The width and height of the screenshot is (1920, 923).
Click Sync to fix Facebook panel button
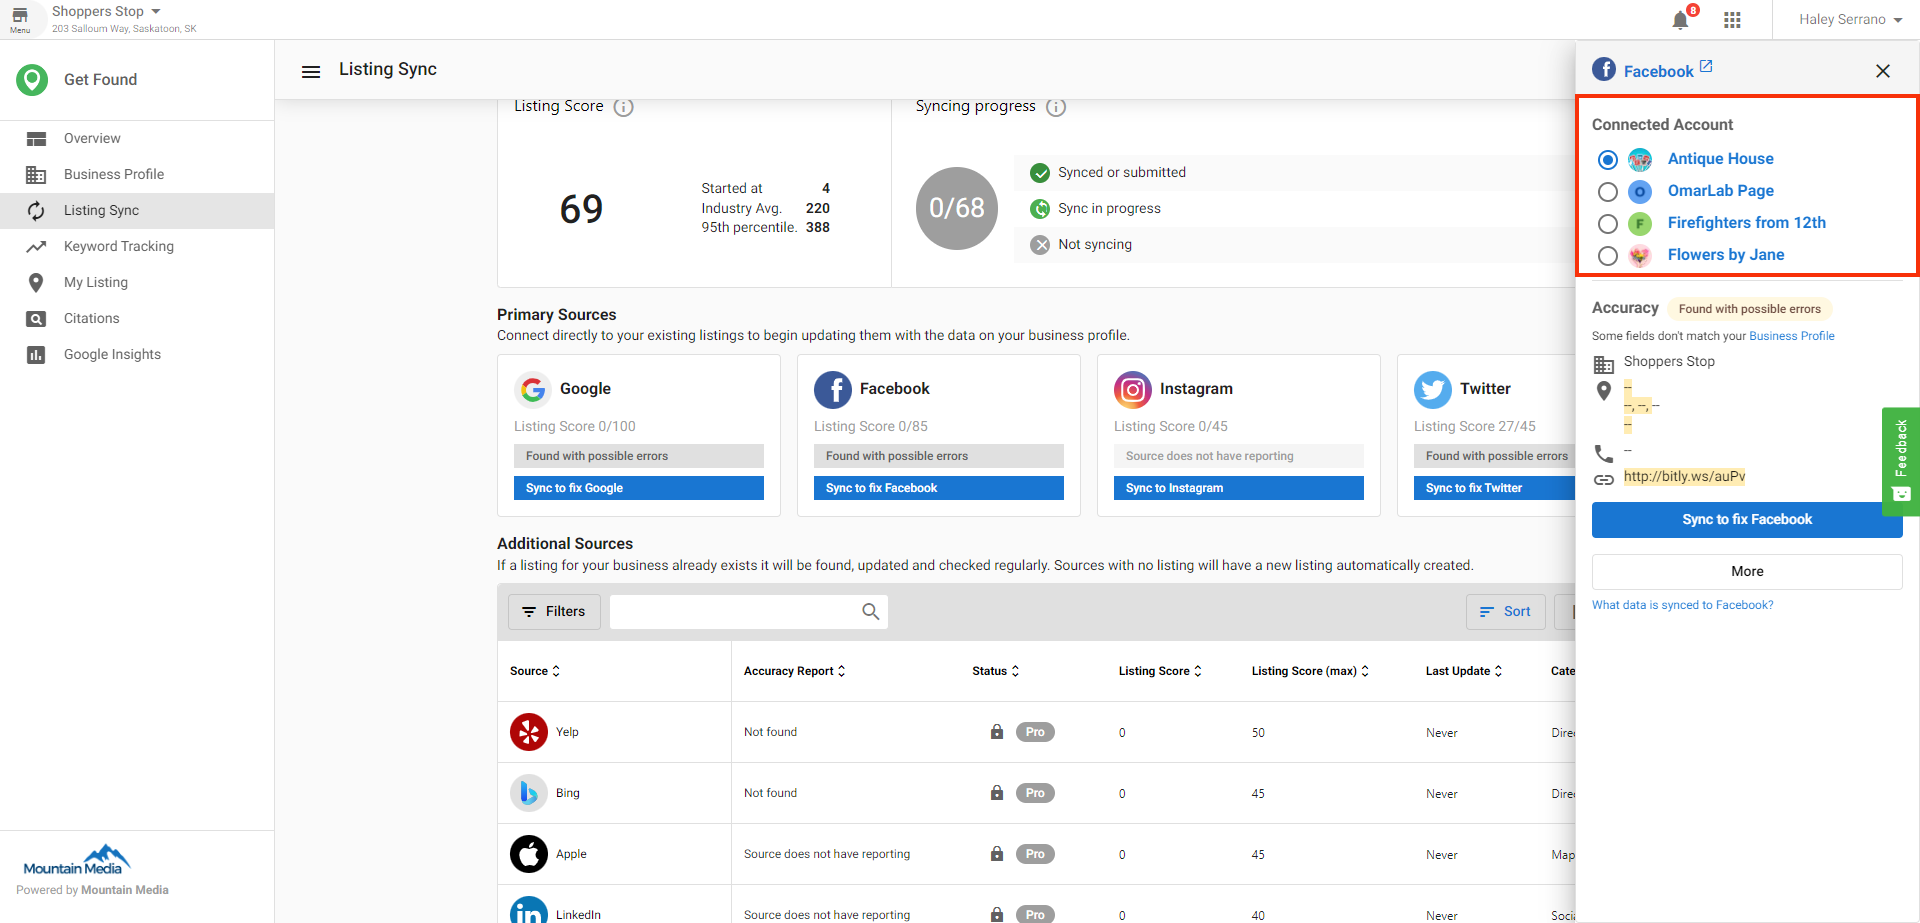[1747, 520]
